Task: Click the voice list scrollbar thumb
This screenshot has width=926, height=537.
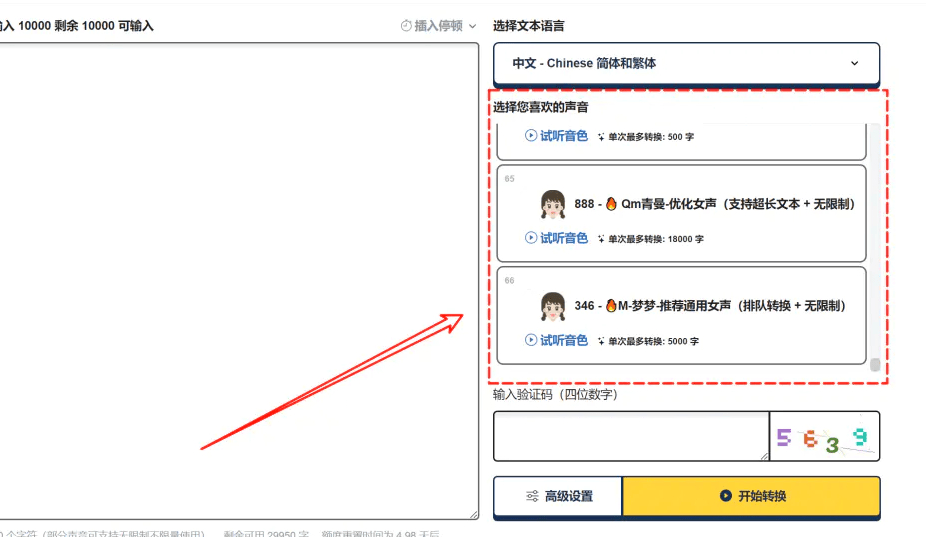Action: pos(875,364)
